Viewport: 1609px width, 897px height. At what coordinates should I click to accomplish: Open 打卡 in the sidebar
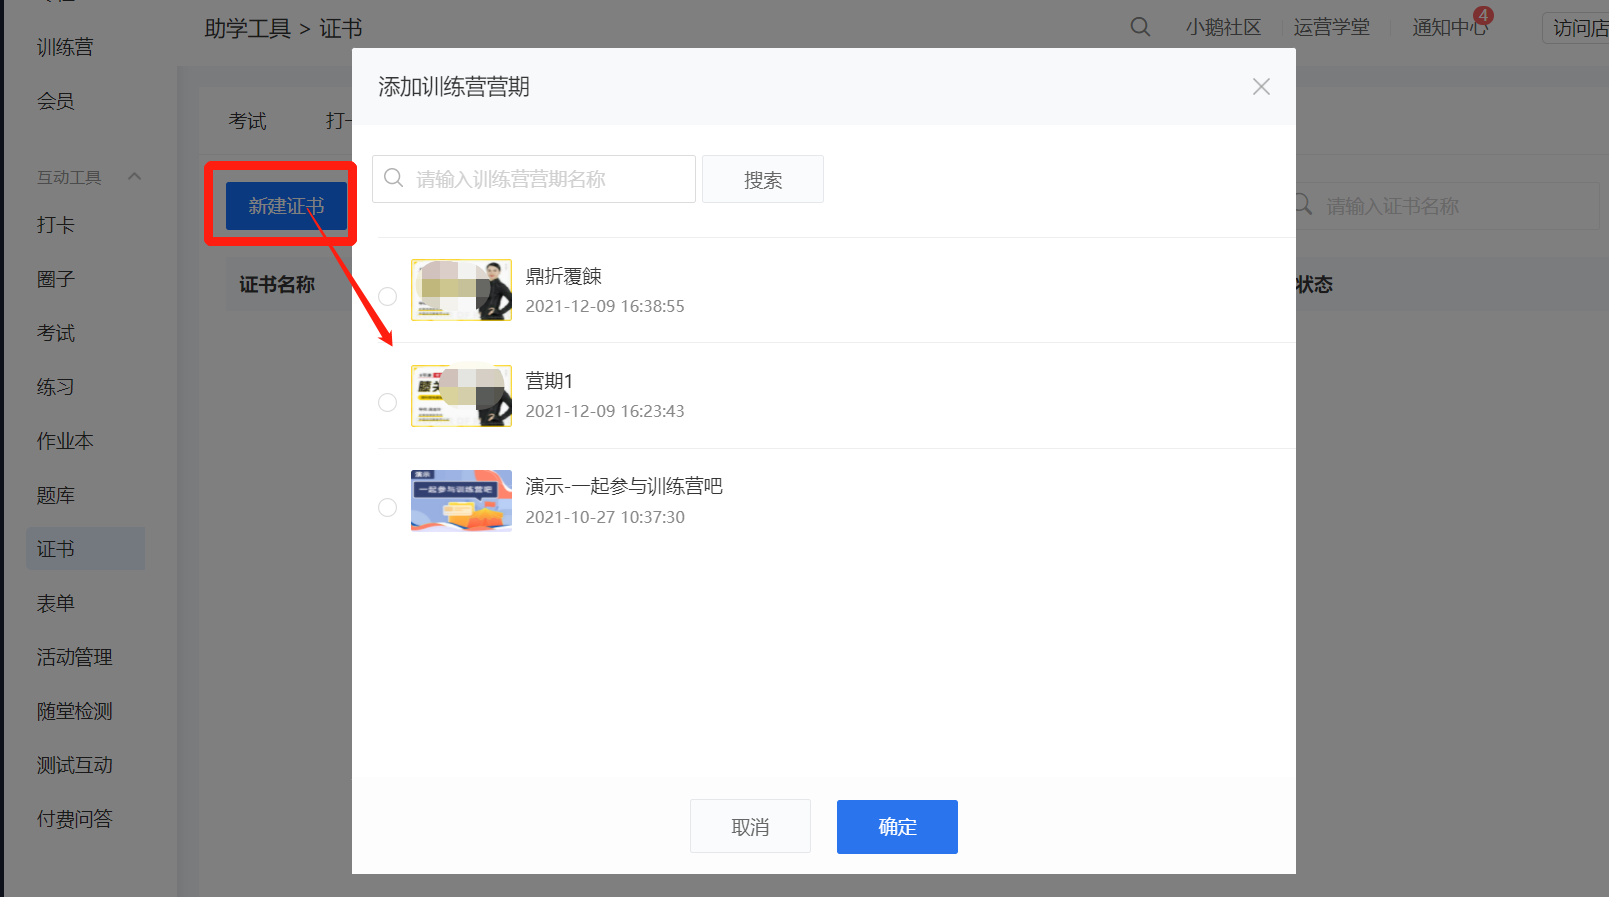click(56, 225)
